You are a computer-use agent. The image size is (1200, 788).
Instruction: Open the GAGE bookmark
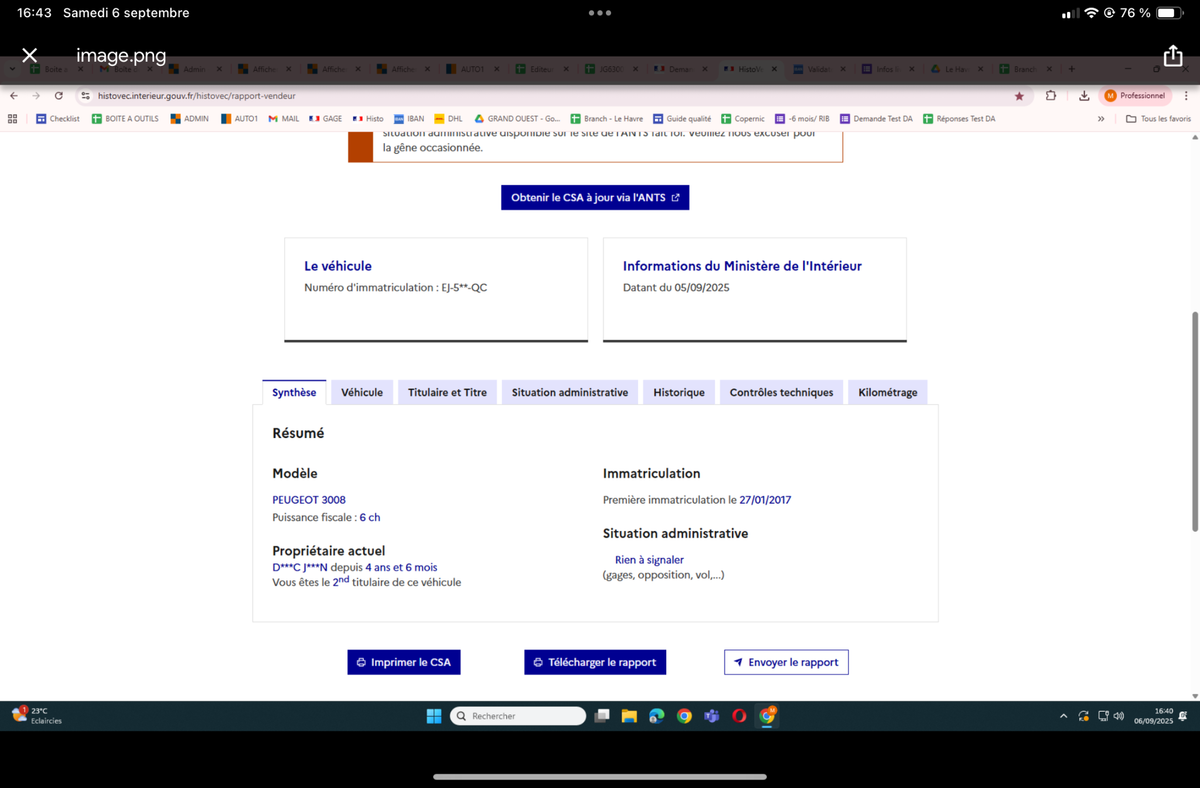click(x=326, y=118)
